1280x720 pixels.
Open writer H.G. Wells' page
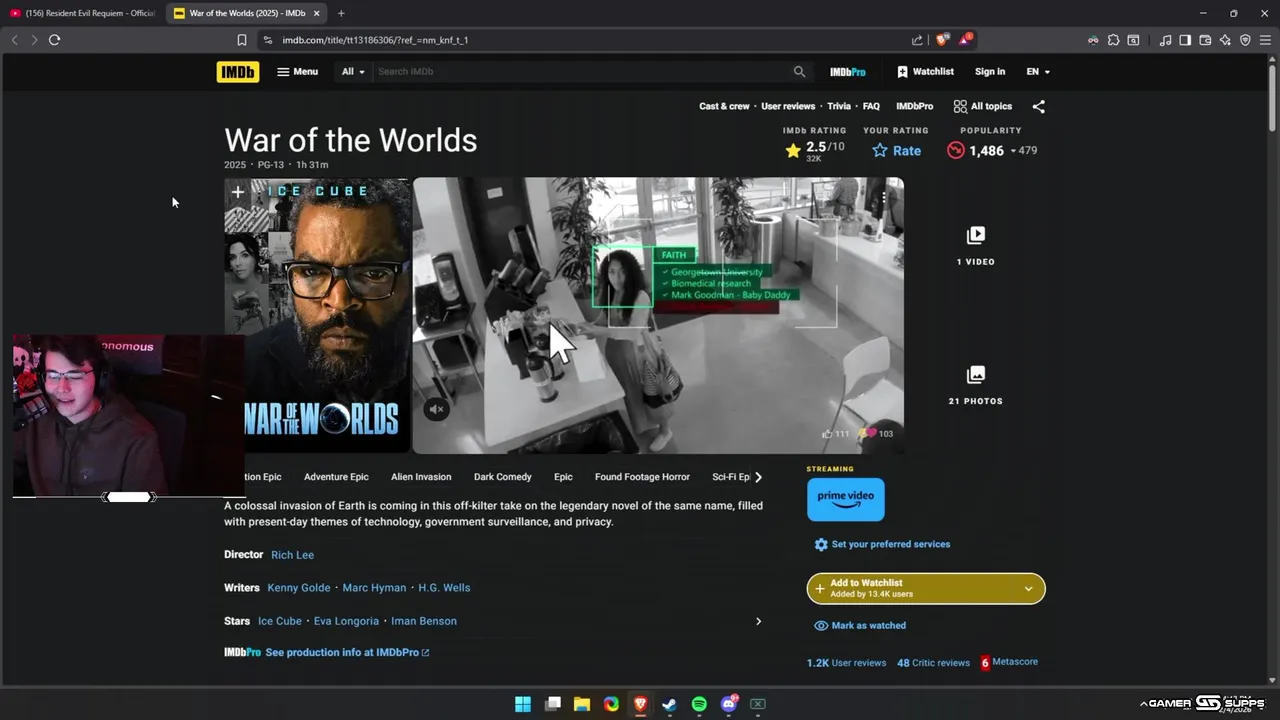(444, 588)
